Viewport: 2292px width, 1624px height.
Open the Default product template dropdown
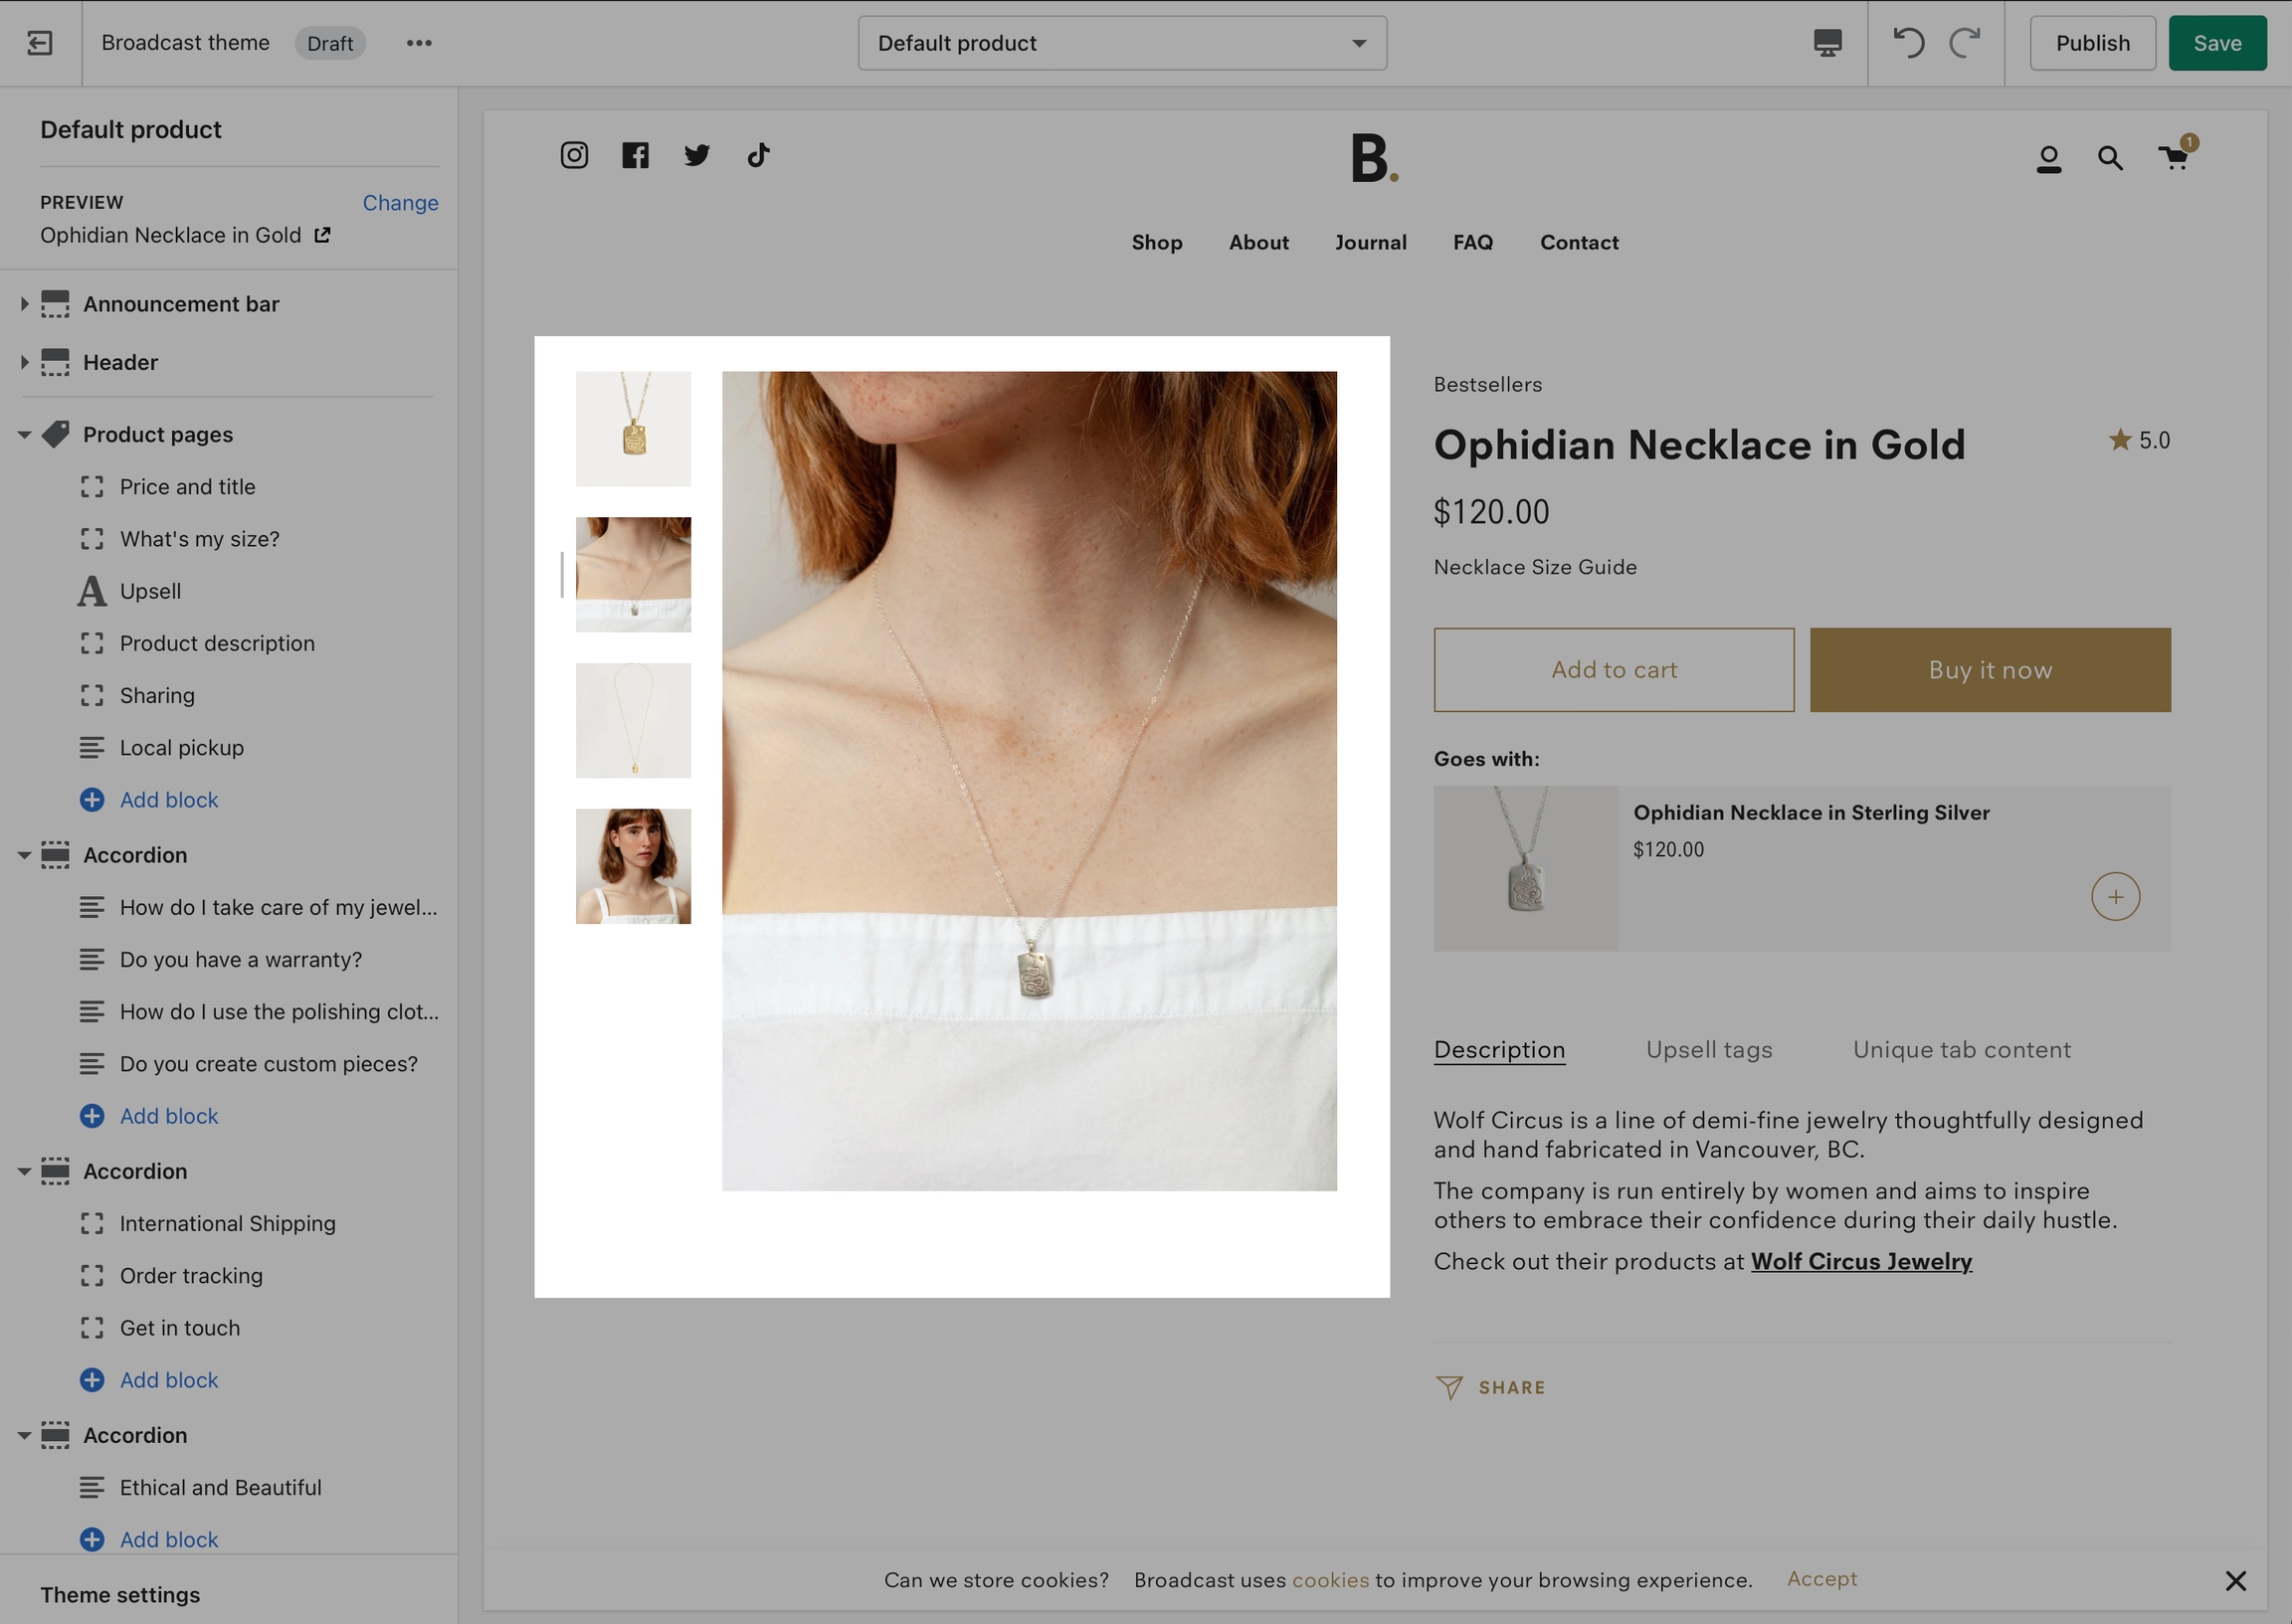coord(1122,43)
